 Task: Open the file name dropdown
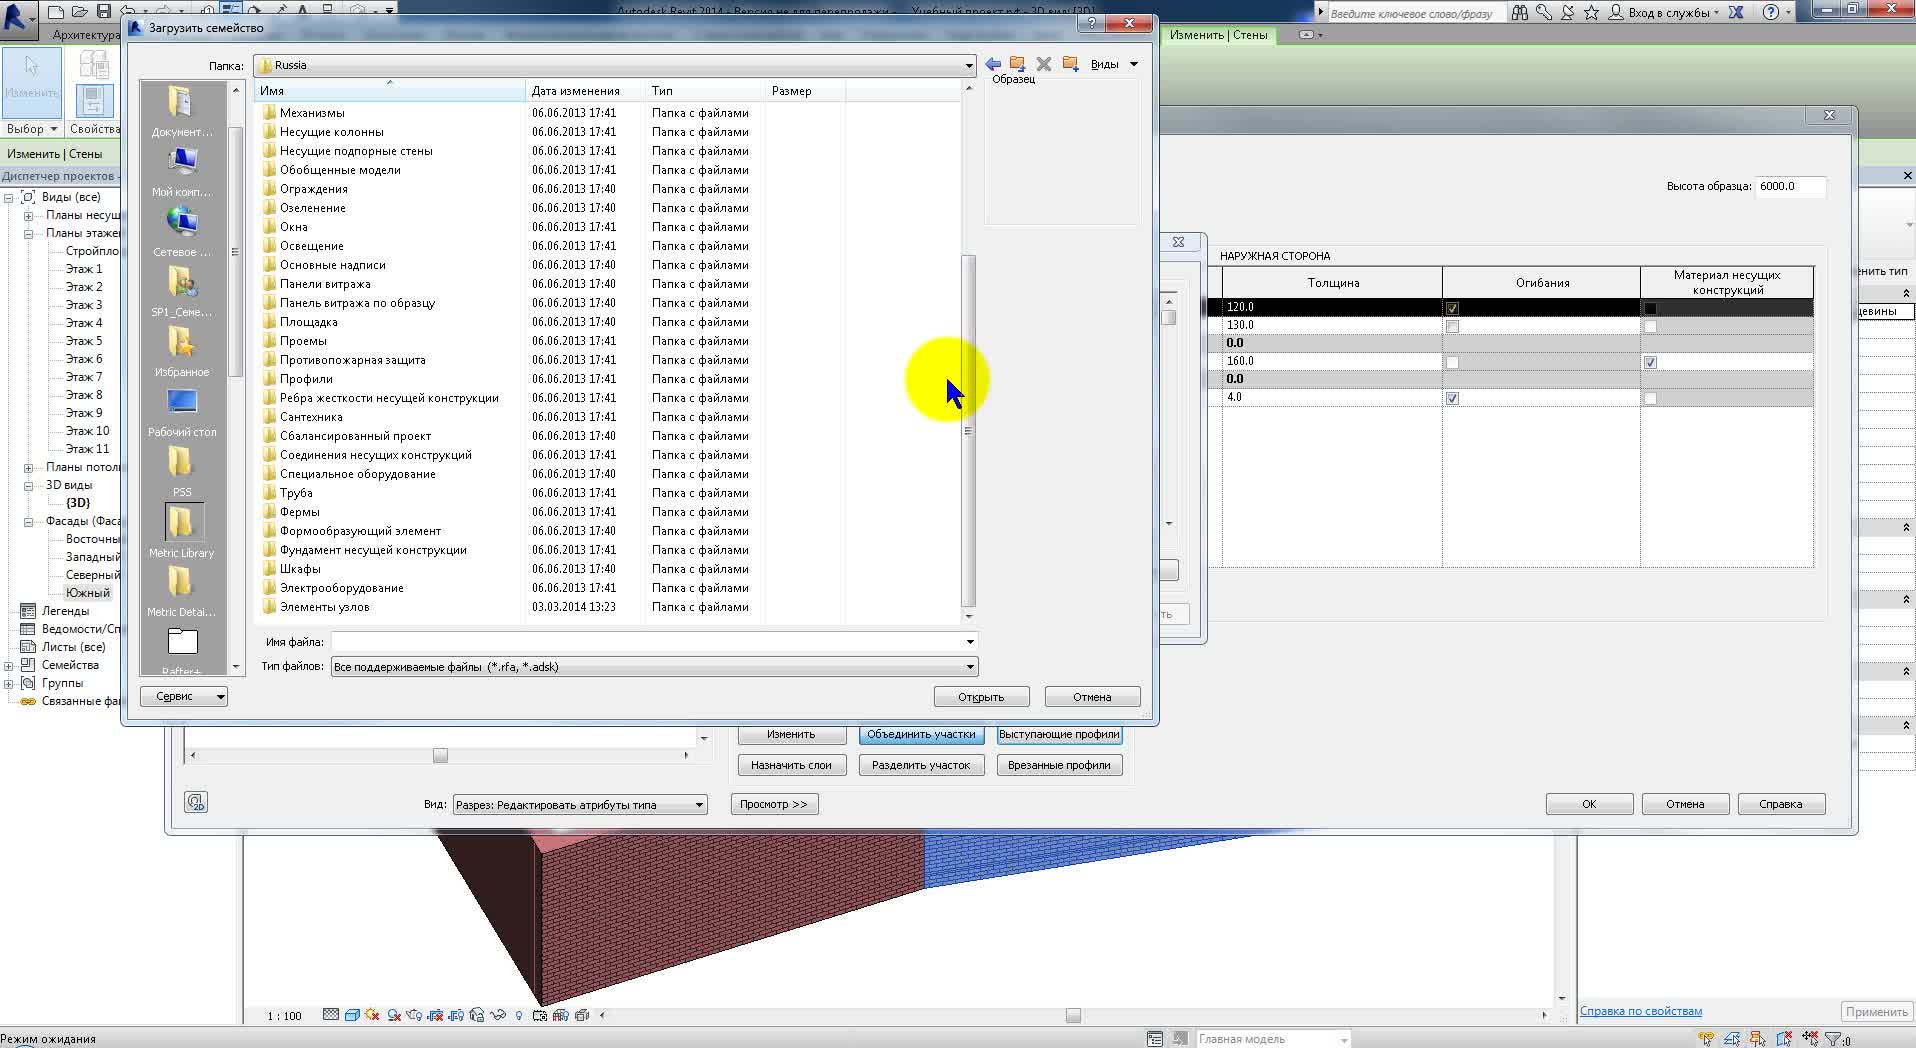click(x=969, y=642)
